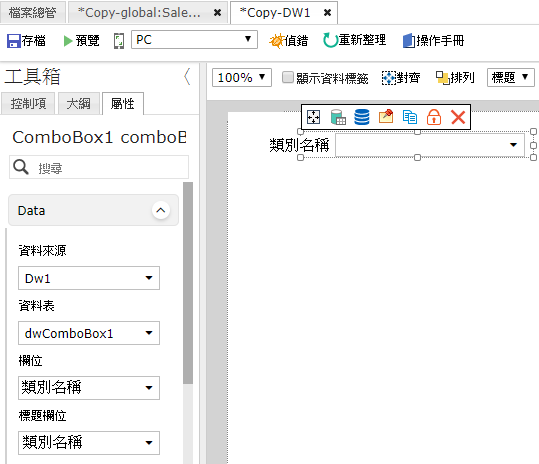The height and width of the screenshot is (464, 539).
Task: Click the 對齊 align button
Action: click(x=401, y=78)
